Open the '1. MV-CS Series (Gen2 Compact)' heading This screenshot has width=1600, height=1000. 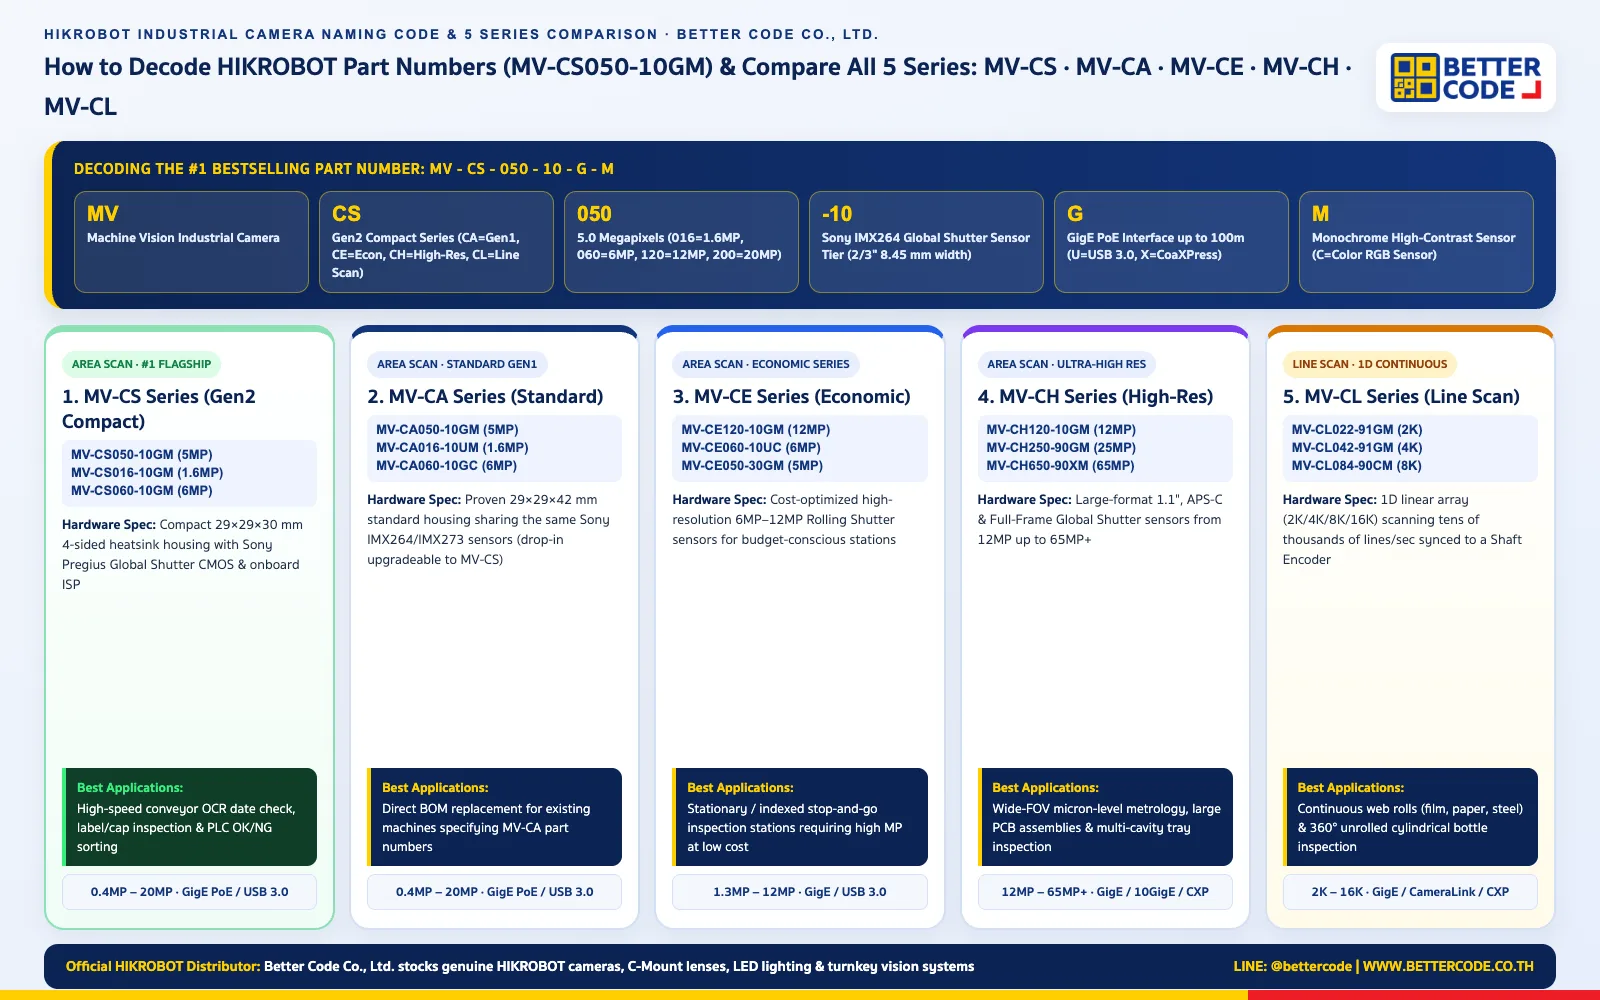159,409
